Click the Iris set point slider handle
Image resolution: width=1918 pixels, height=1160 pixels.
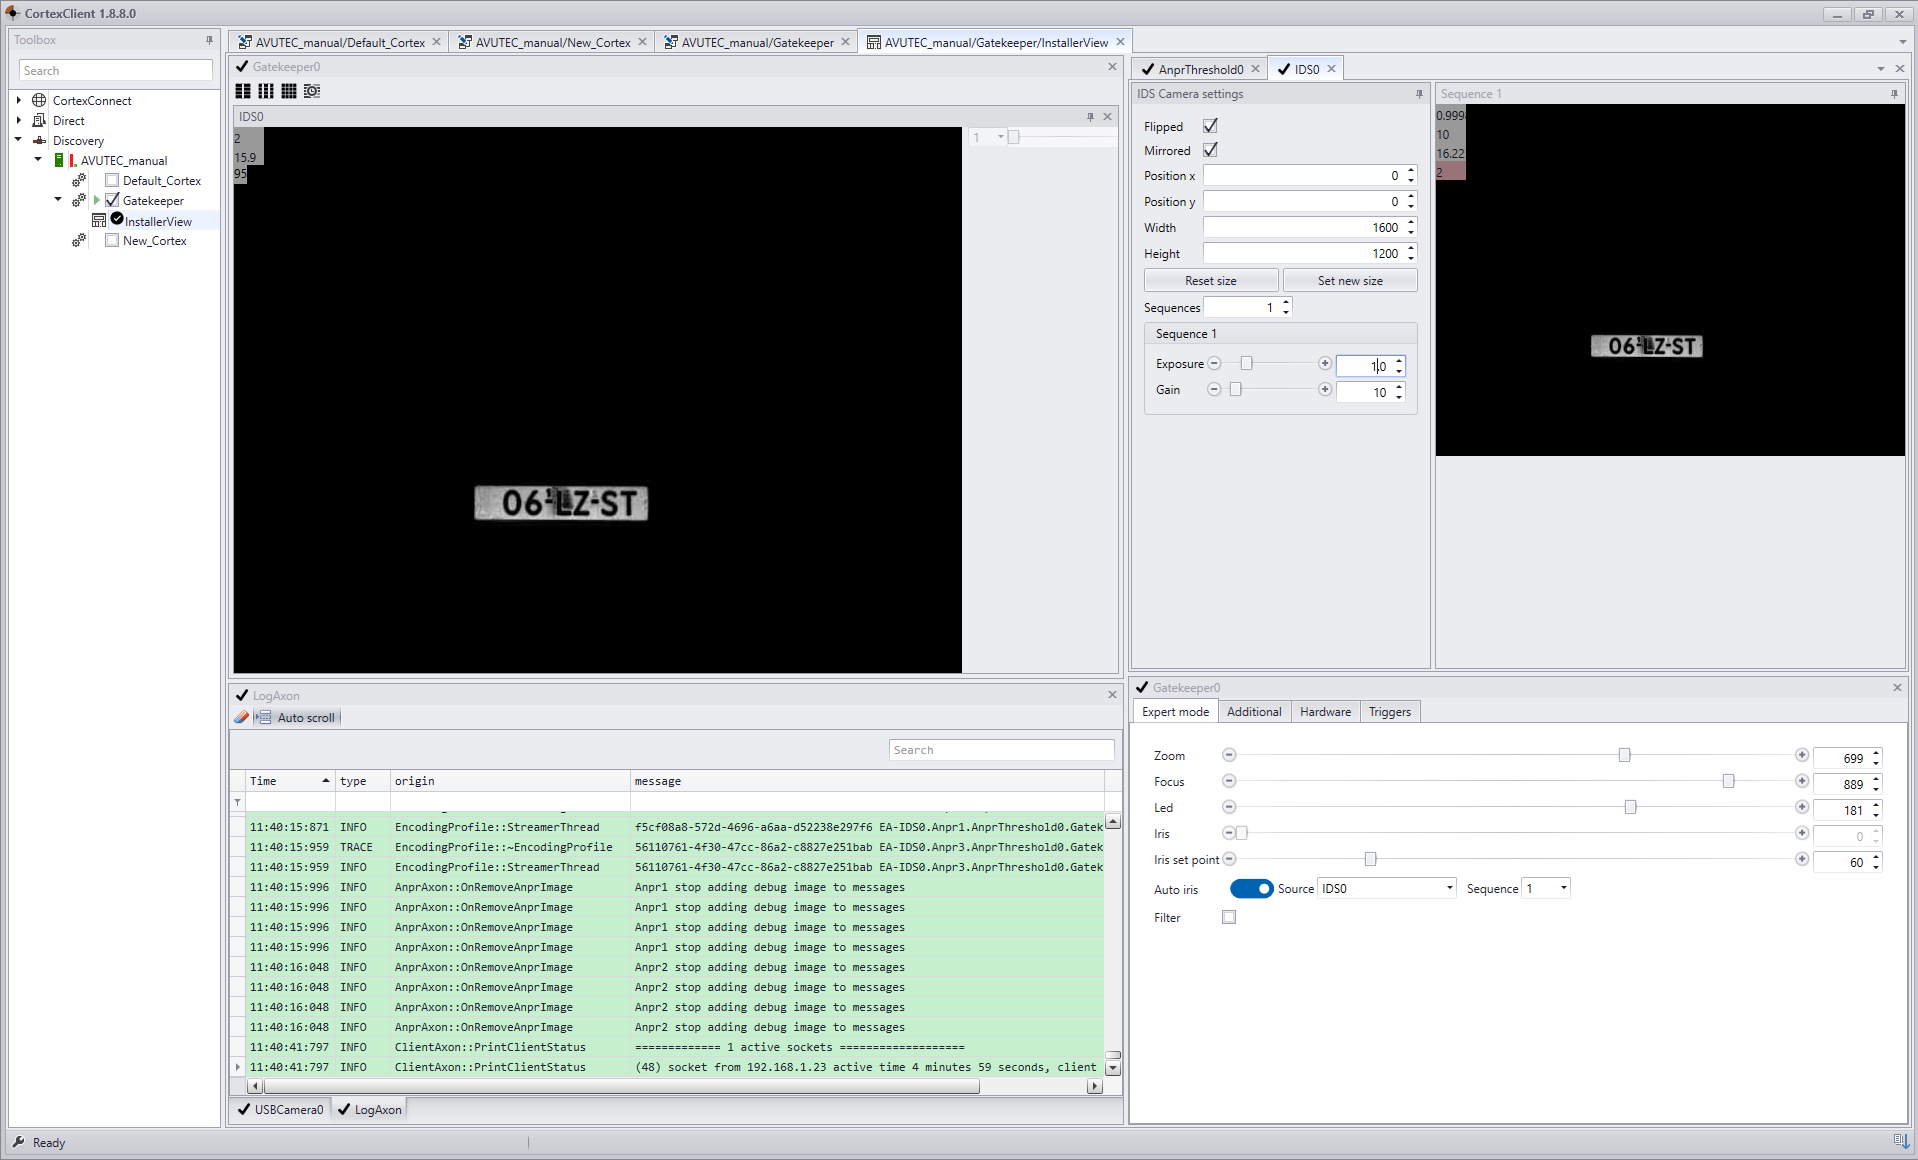(x=1371, y=859)
